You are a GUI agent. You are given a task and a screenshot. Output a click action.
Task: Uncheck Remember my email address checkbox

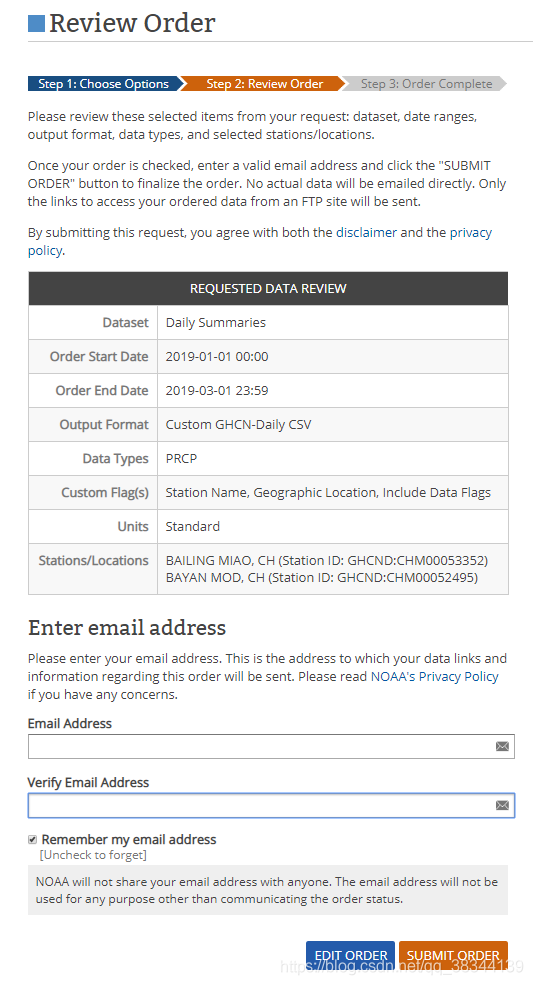(x=32, y=839)
